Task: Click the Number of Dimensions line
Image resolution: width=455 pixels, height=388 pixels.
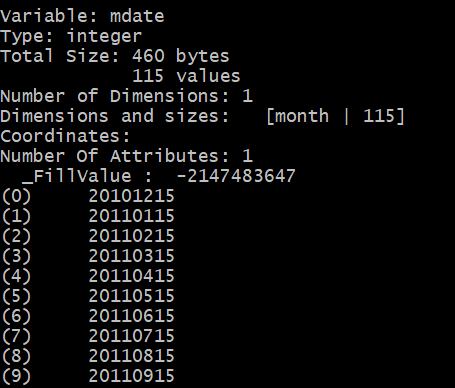Action: pos(126,96)
